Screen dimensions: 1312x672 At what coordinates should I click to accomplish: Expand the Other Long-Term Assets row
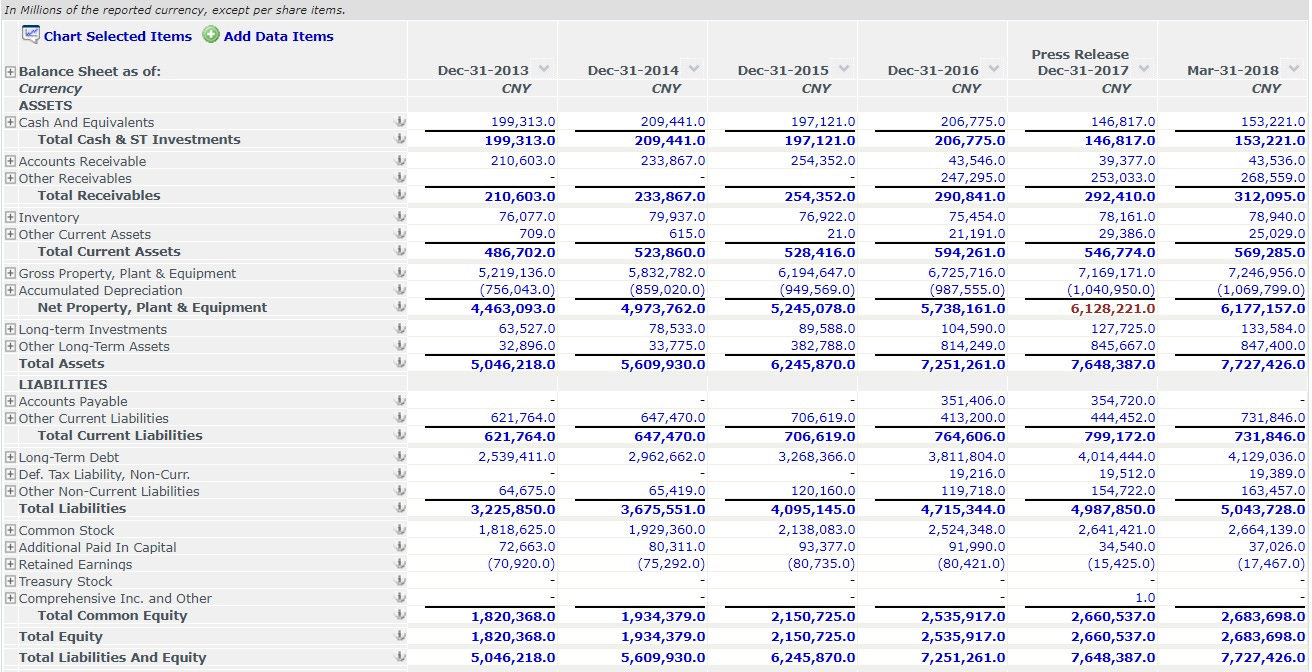click(x=11, y=346)
